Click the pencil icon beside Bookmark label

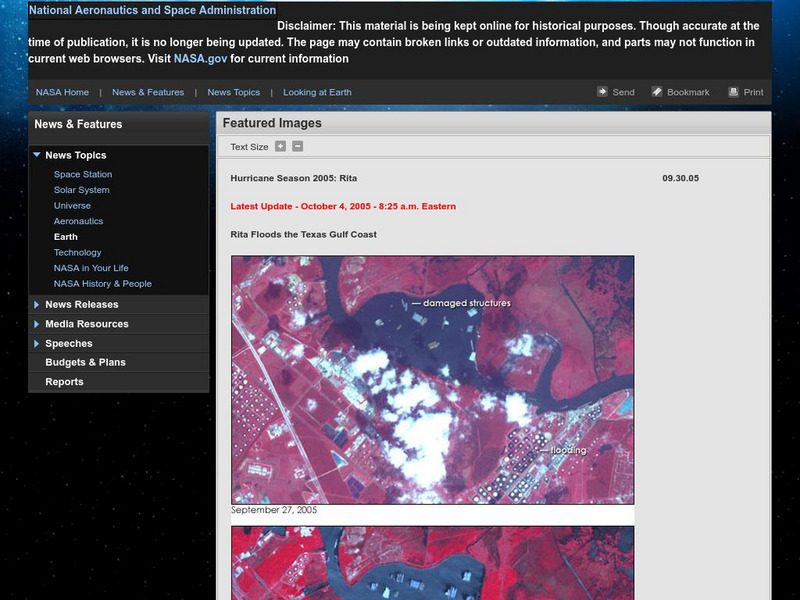click(655, 91)
